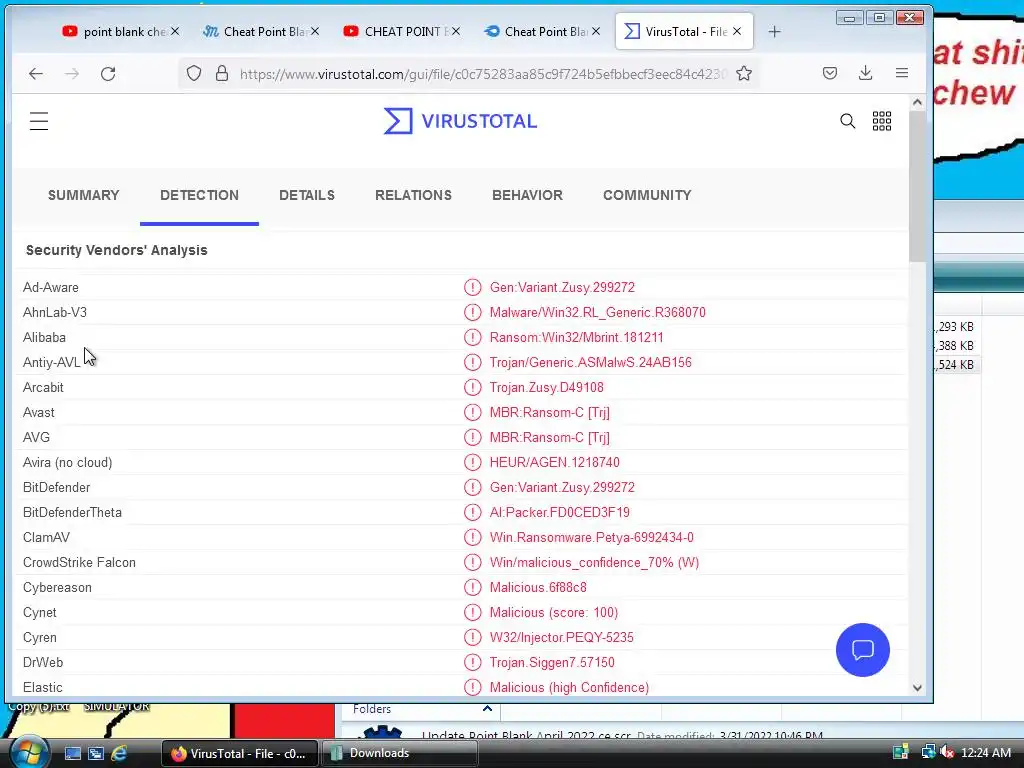Screen dimensions: 1024x768
Task: Select 'Trojan.Zusy.D49108' text
Action: [x=547, y=387]
